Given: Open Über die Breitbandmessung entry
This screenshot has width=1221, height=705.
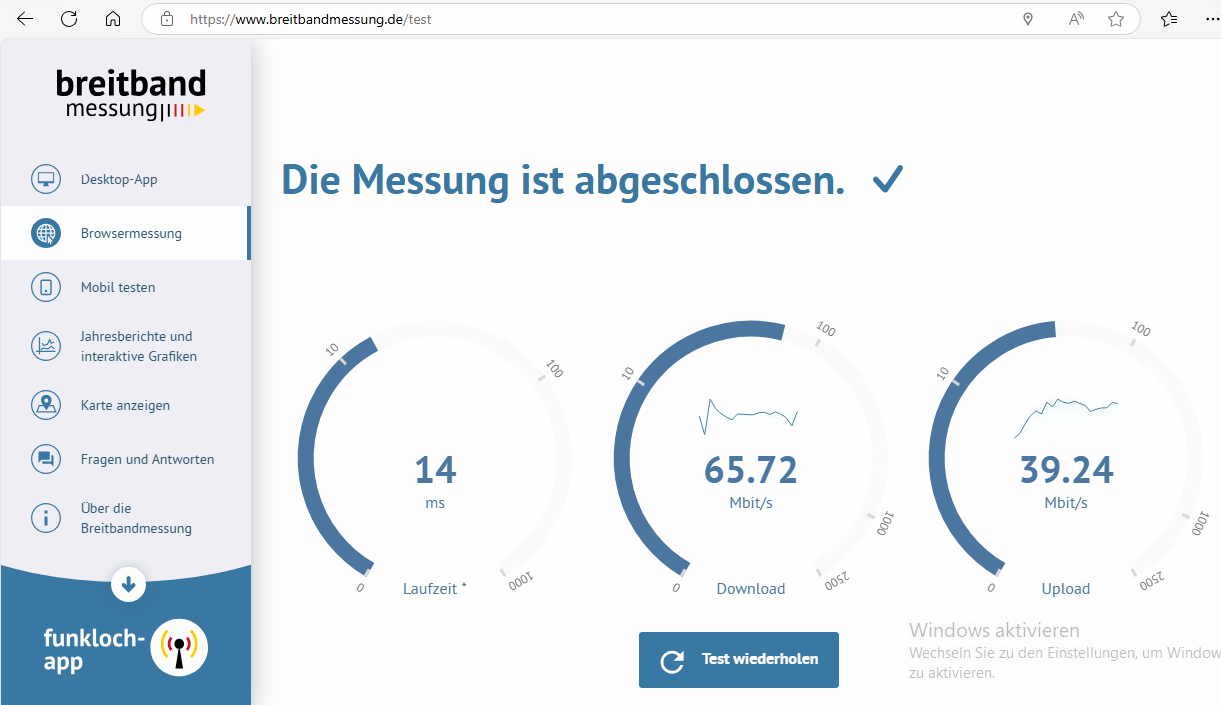Looking at the screenshot, I should tap(125, 518).
